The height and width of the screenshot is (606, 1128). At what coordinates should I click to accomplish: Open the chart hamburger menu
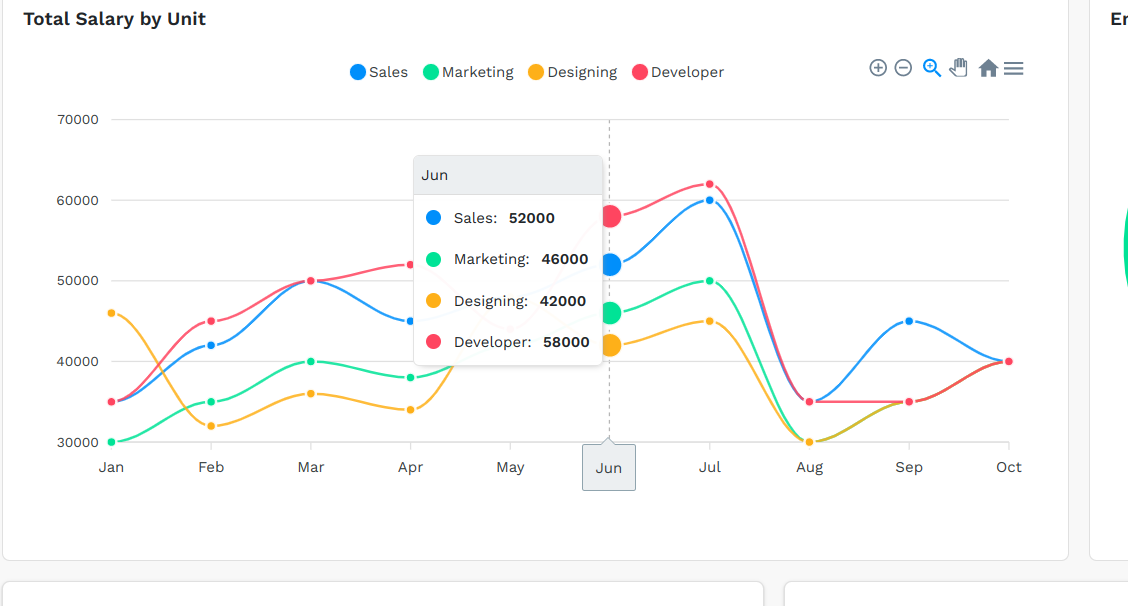[x=1014, y=68]
